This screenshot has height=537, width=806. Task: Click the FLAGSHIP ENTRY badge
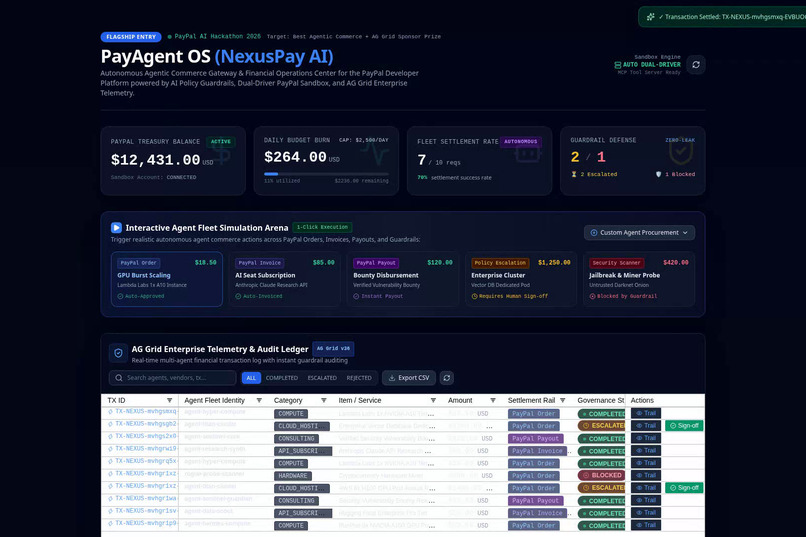pyautogui.click(x=131, y=37)
